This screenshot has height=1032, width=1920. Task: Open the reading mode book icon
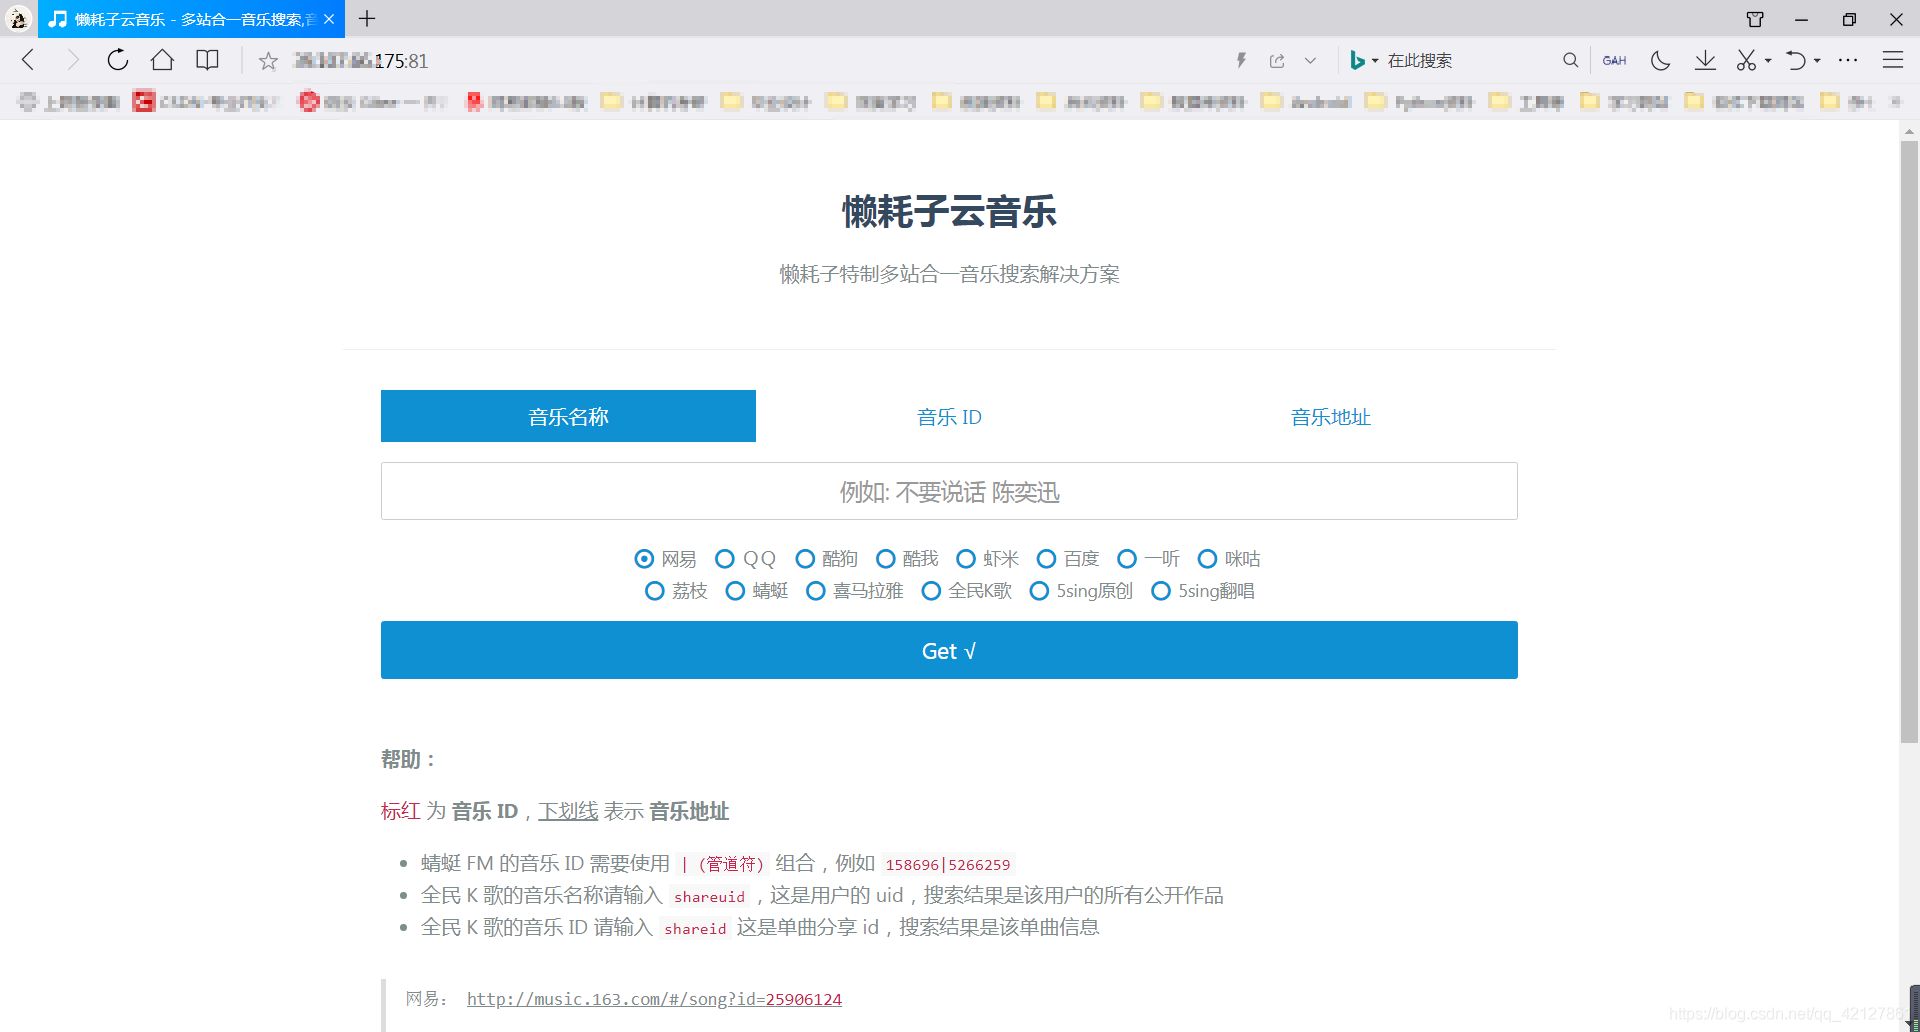(207, 60)
